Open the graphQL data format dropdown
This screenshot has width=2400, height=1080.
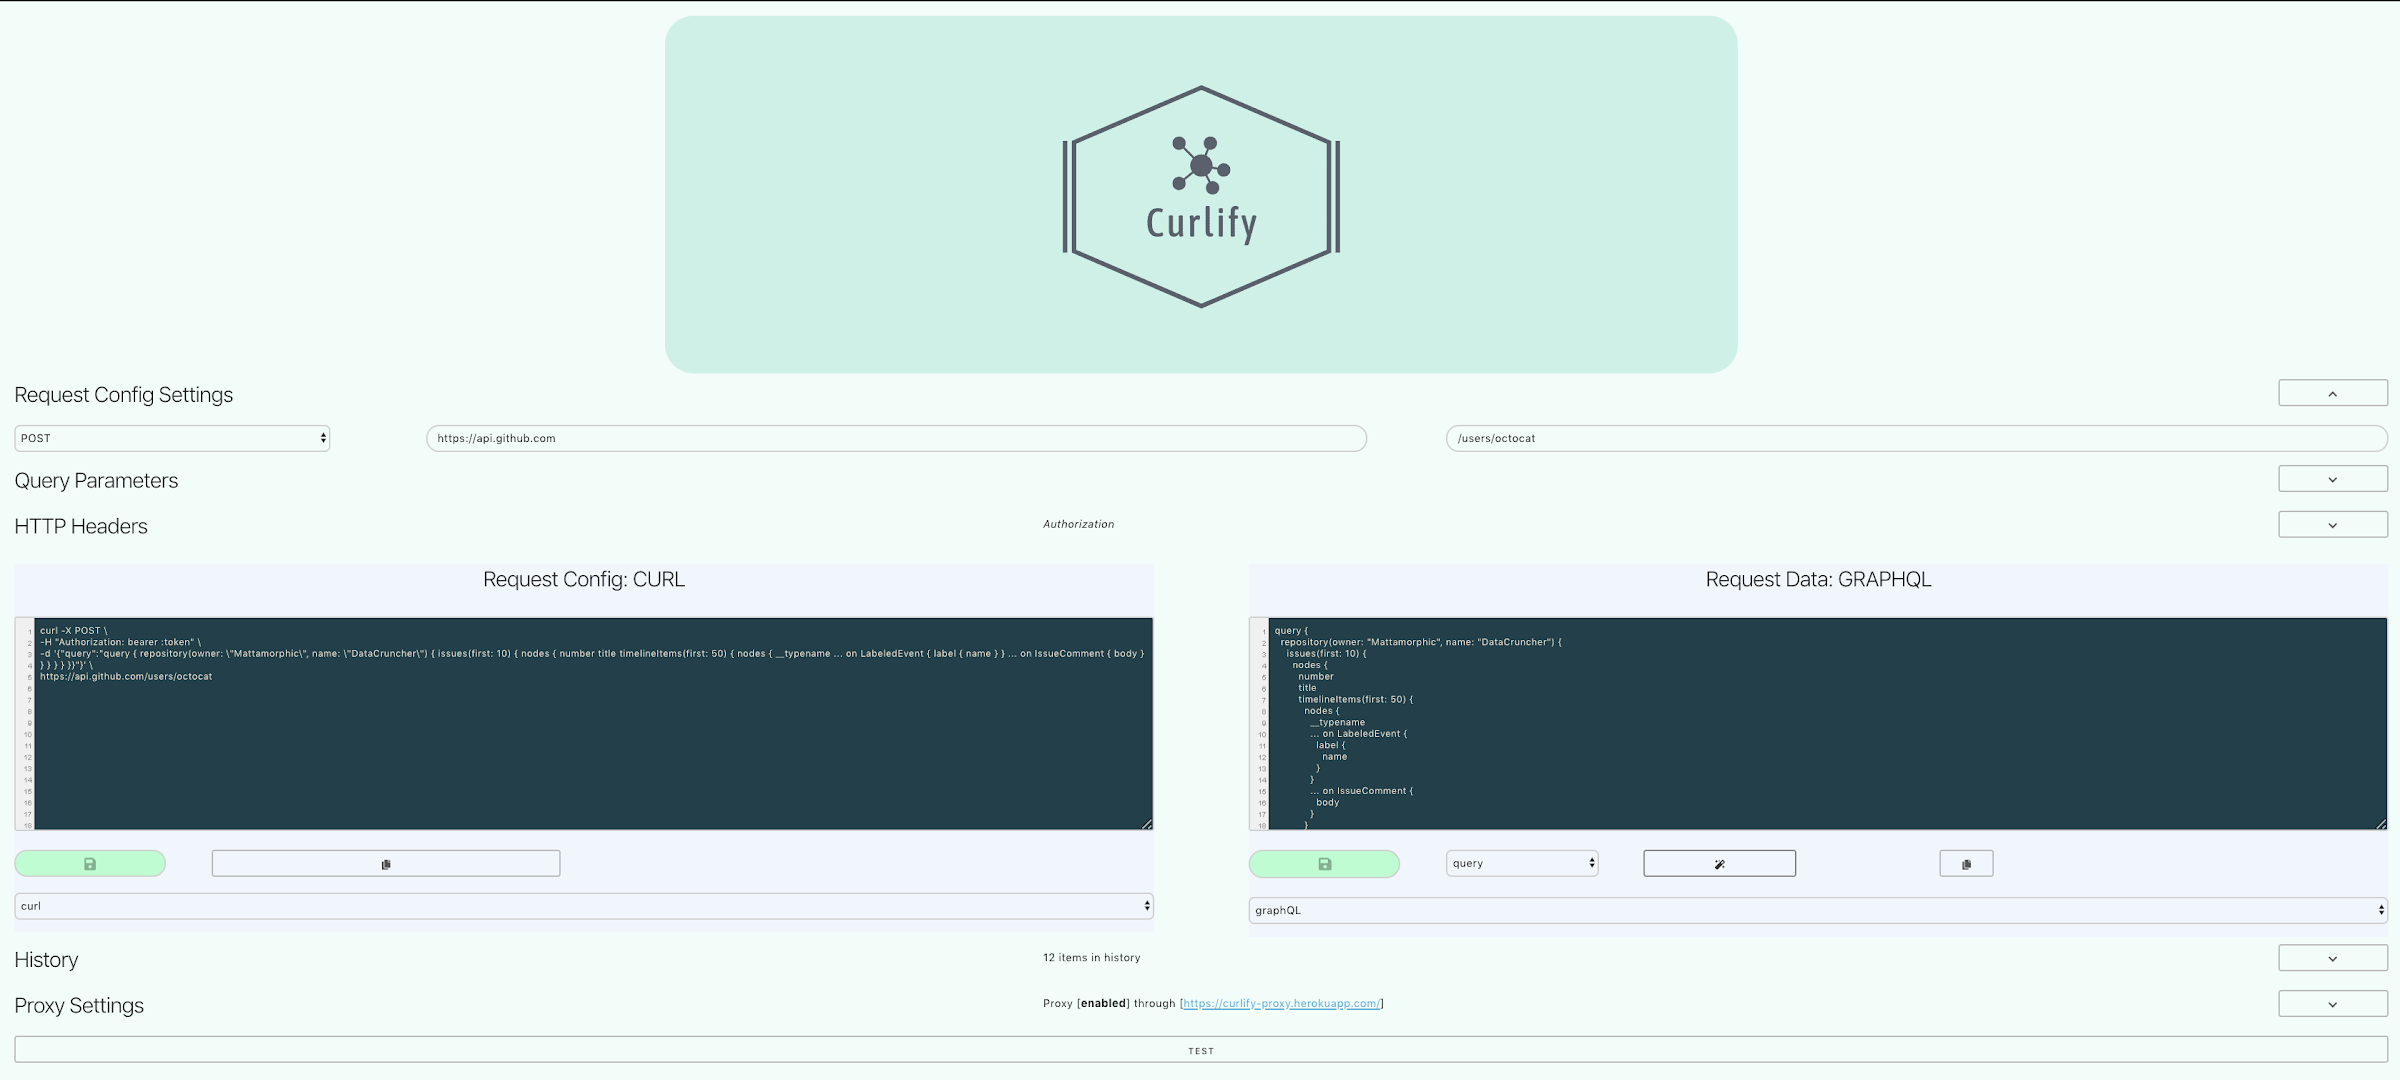(x=1818, y=910)
